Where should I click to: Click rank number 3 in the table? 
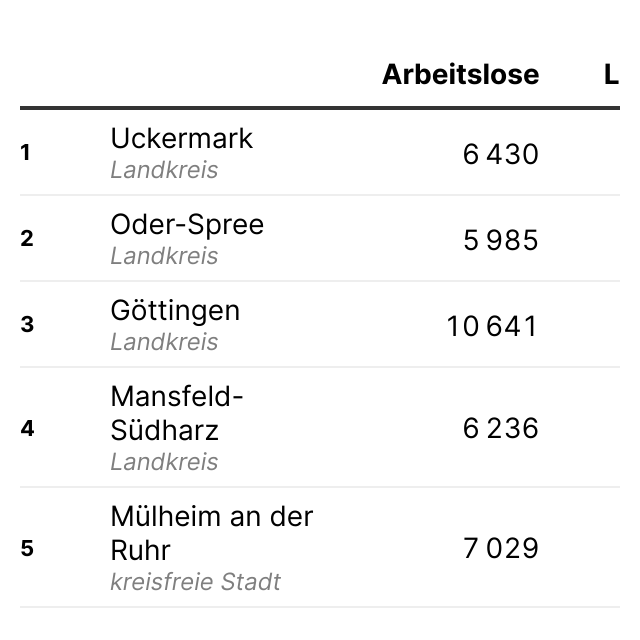[27, 325]
